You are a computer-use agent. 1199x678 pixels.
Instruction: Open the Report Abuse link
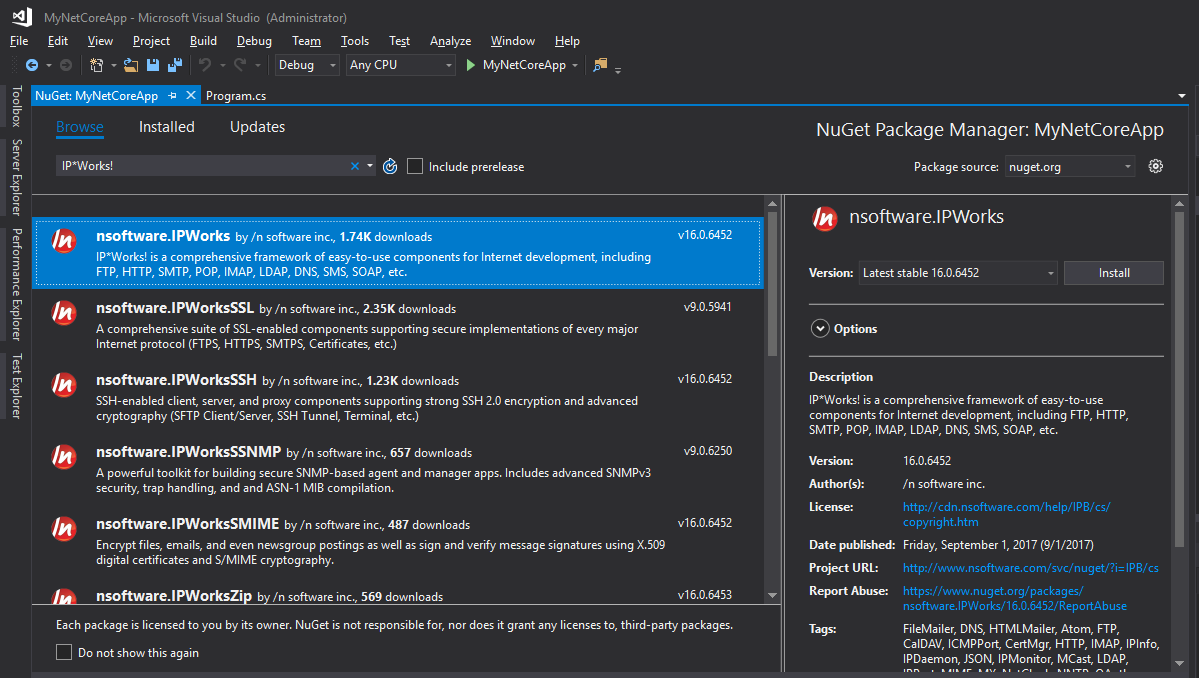coord(1015,599)
